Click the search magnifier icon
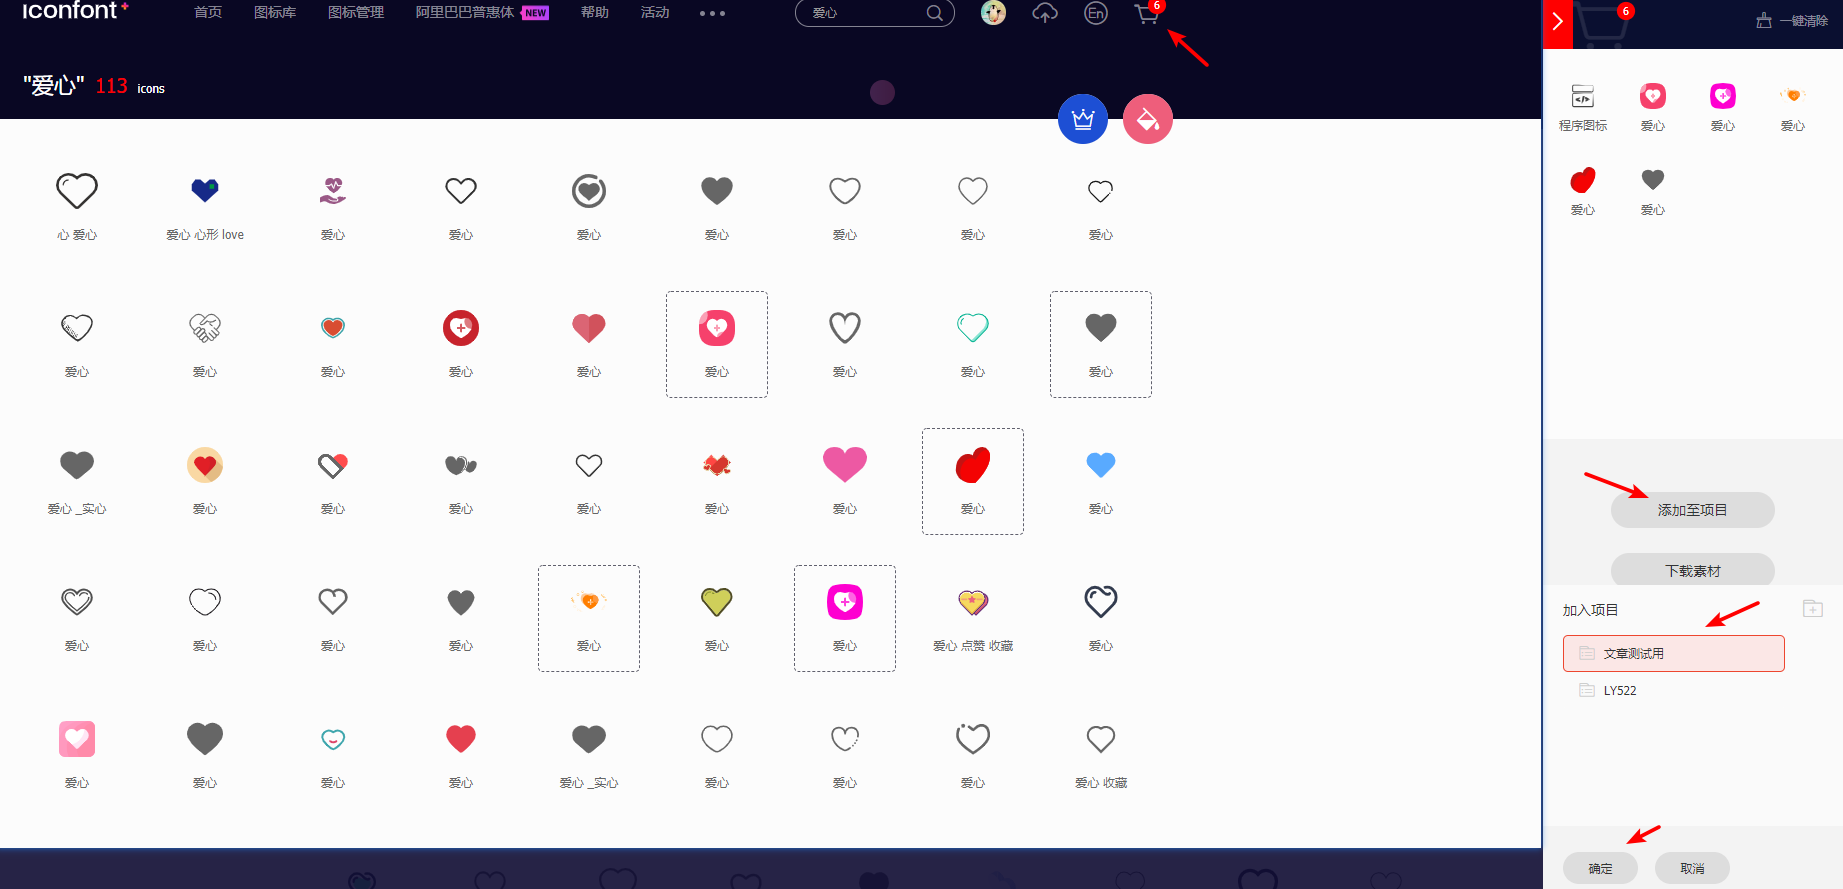Image resolution: width=1843 pixels, height=889 pixels. tap(934, 13)
